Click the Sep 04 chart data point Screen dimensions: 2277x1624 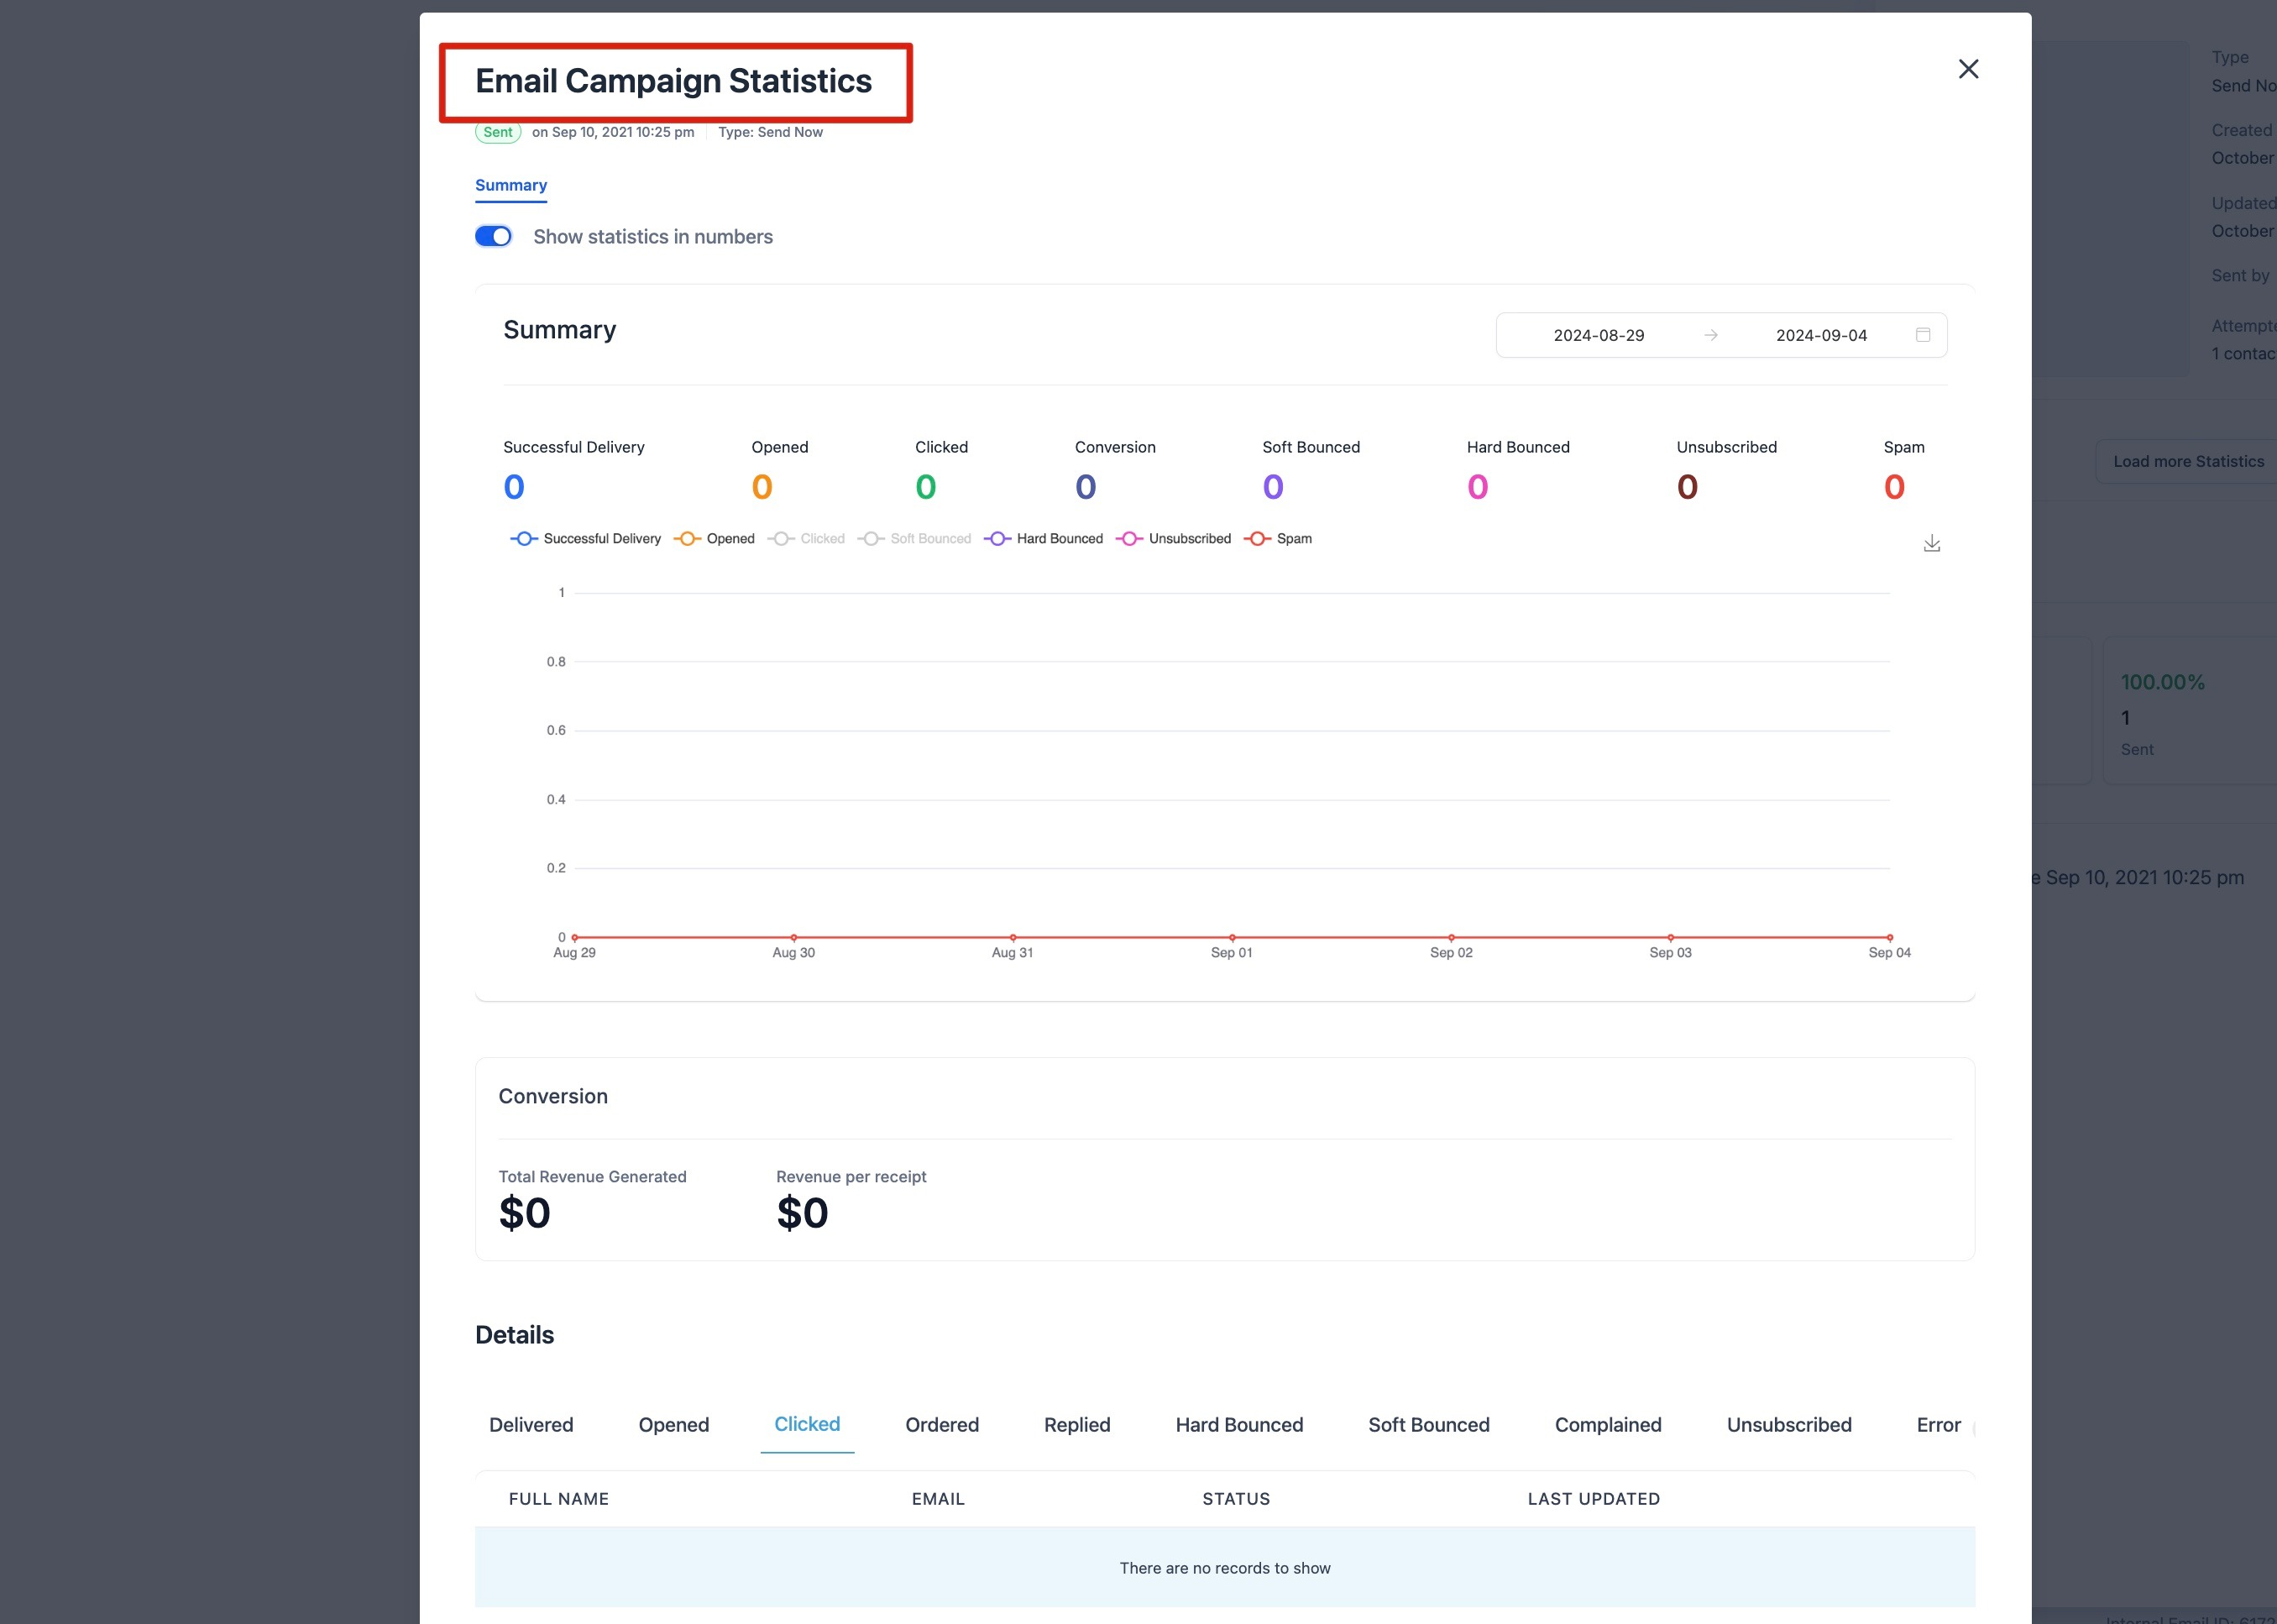point(1889,938)
